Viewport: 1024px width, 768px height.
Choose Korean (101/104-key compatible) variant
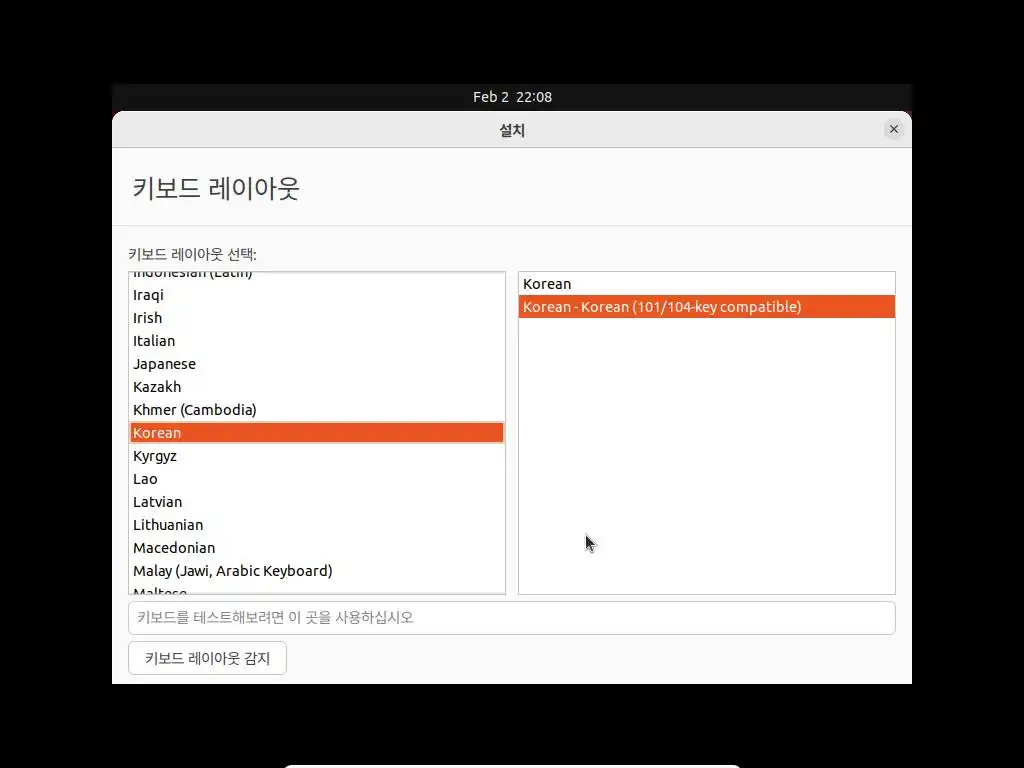coord(707,307)
